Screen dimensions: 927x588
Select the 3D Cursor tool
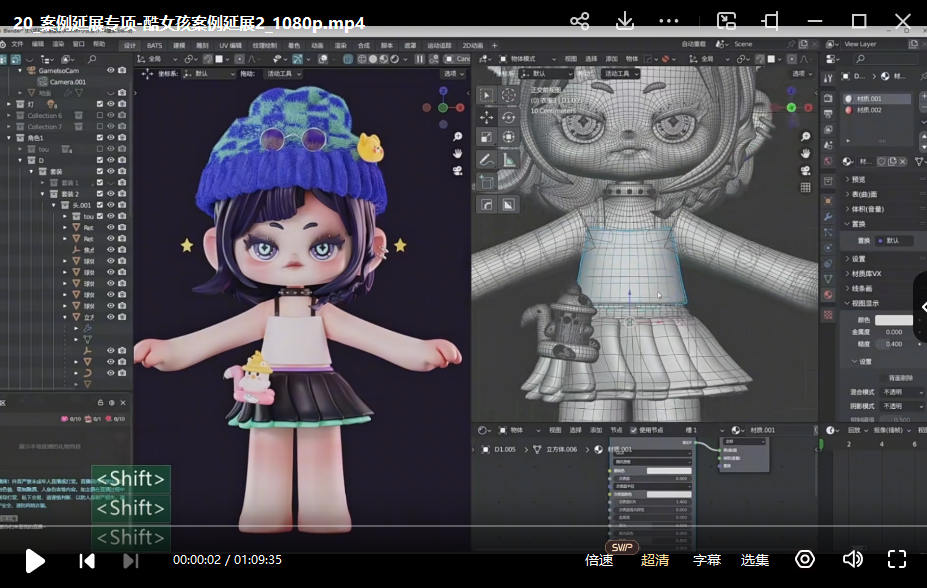pyautogui.click(x=508, y=95)
